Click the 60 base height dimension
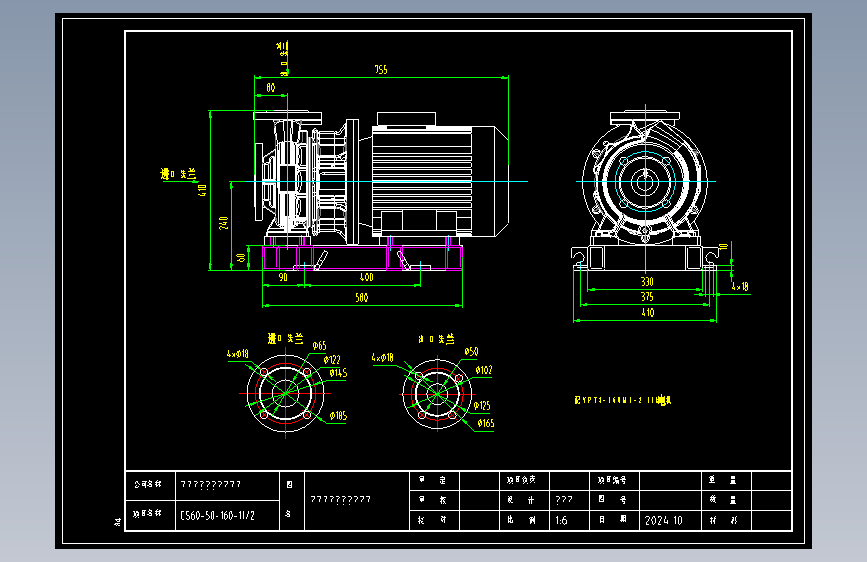The width and height of the screenshot is (867, 562). pos(241,258)
